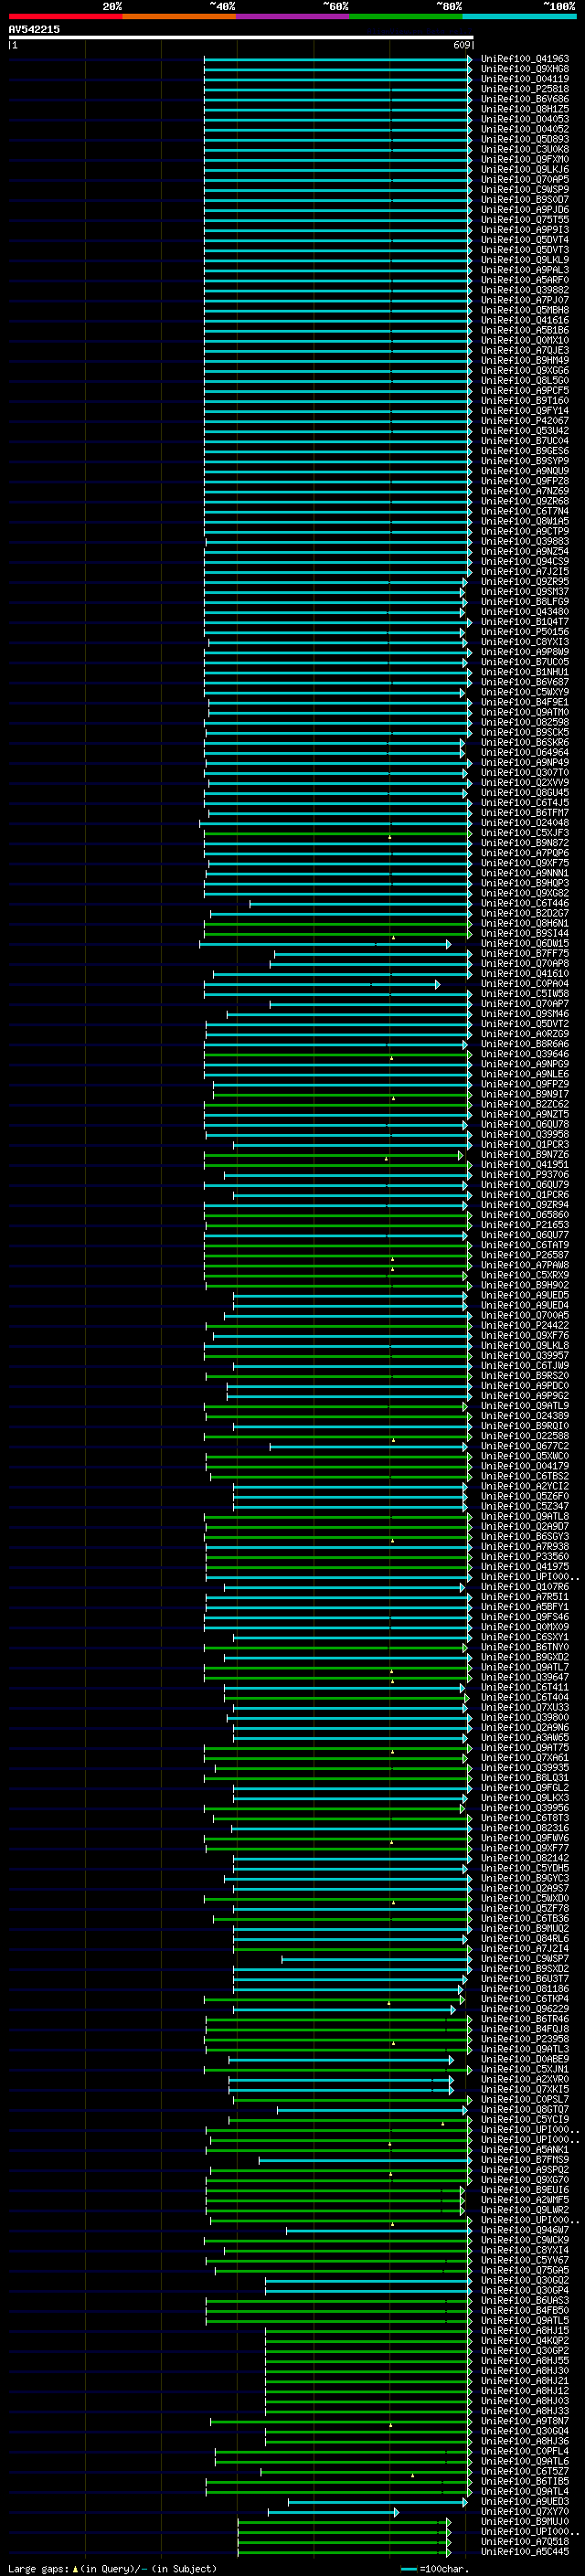Screen dimensions: 585x2576
Task: Select hit UniRef100_C6T5Z7
Action: pyautogui.click(x=525, y=2471)
